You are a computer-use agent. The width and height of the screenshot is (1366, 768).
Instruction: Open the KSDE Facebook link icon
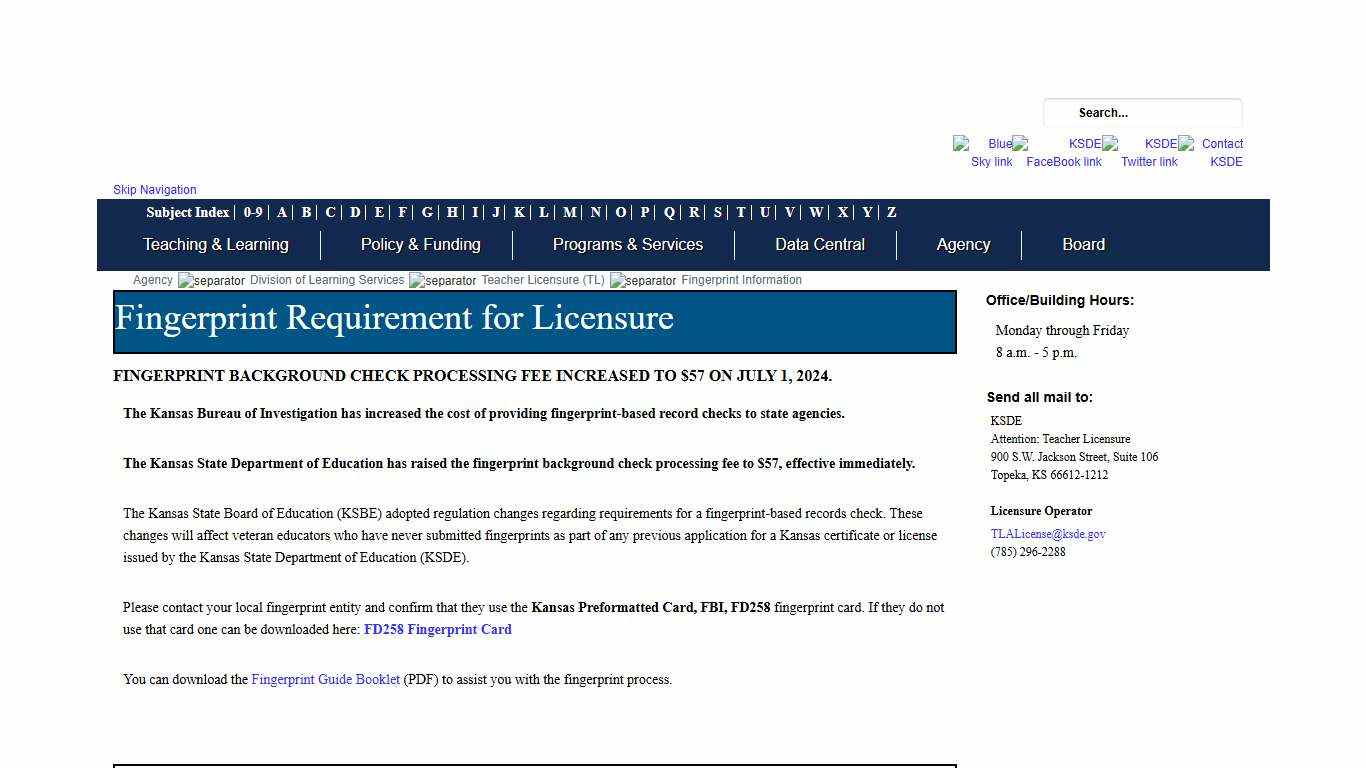1063,152
